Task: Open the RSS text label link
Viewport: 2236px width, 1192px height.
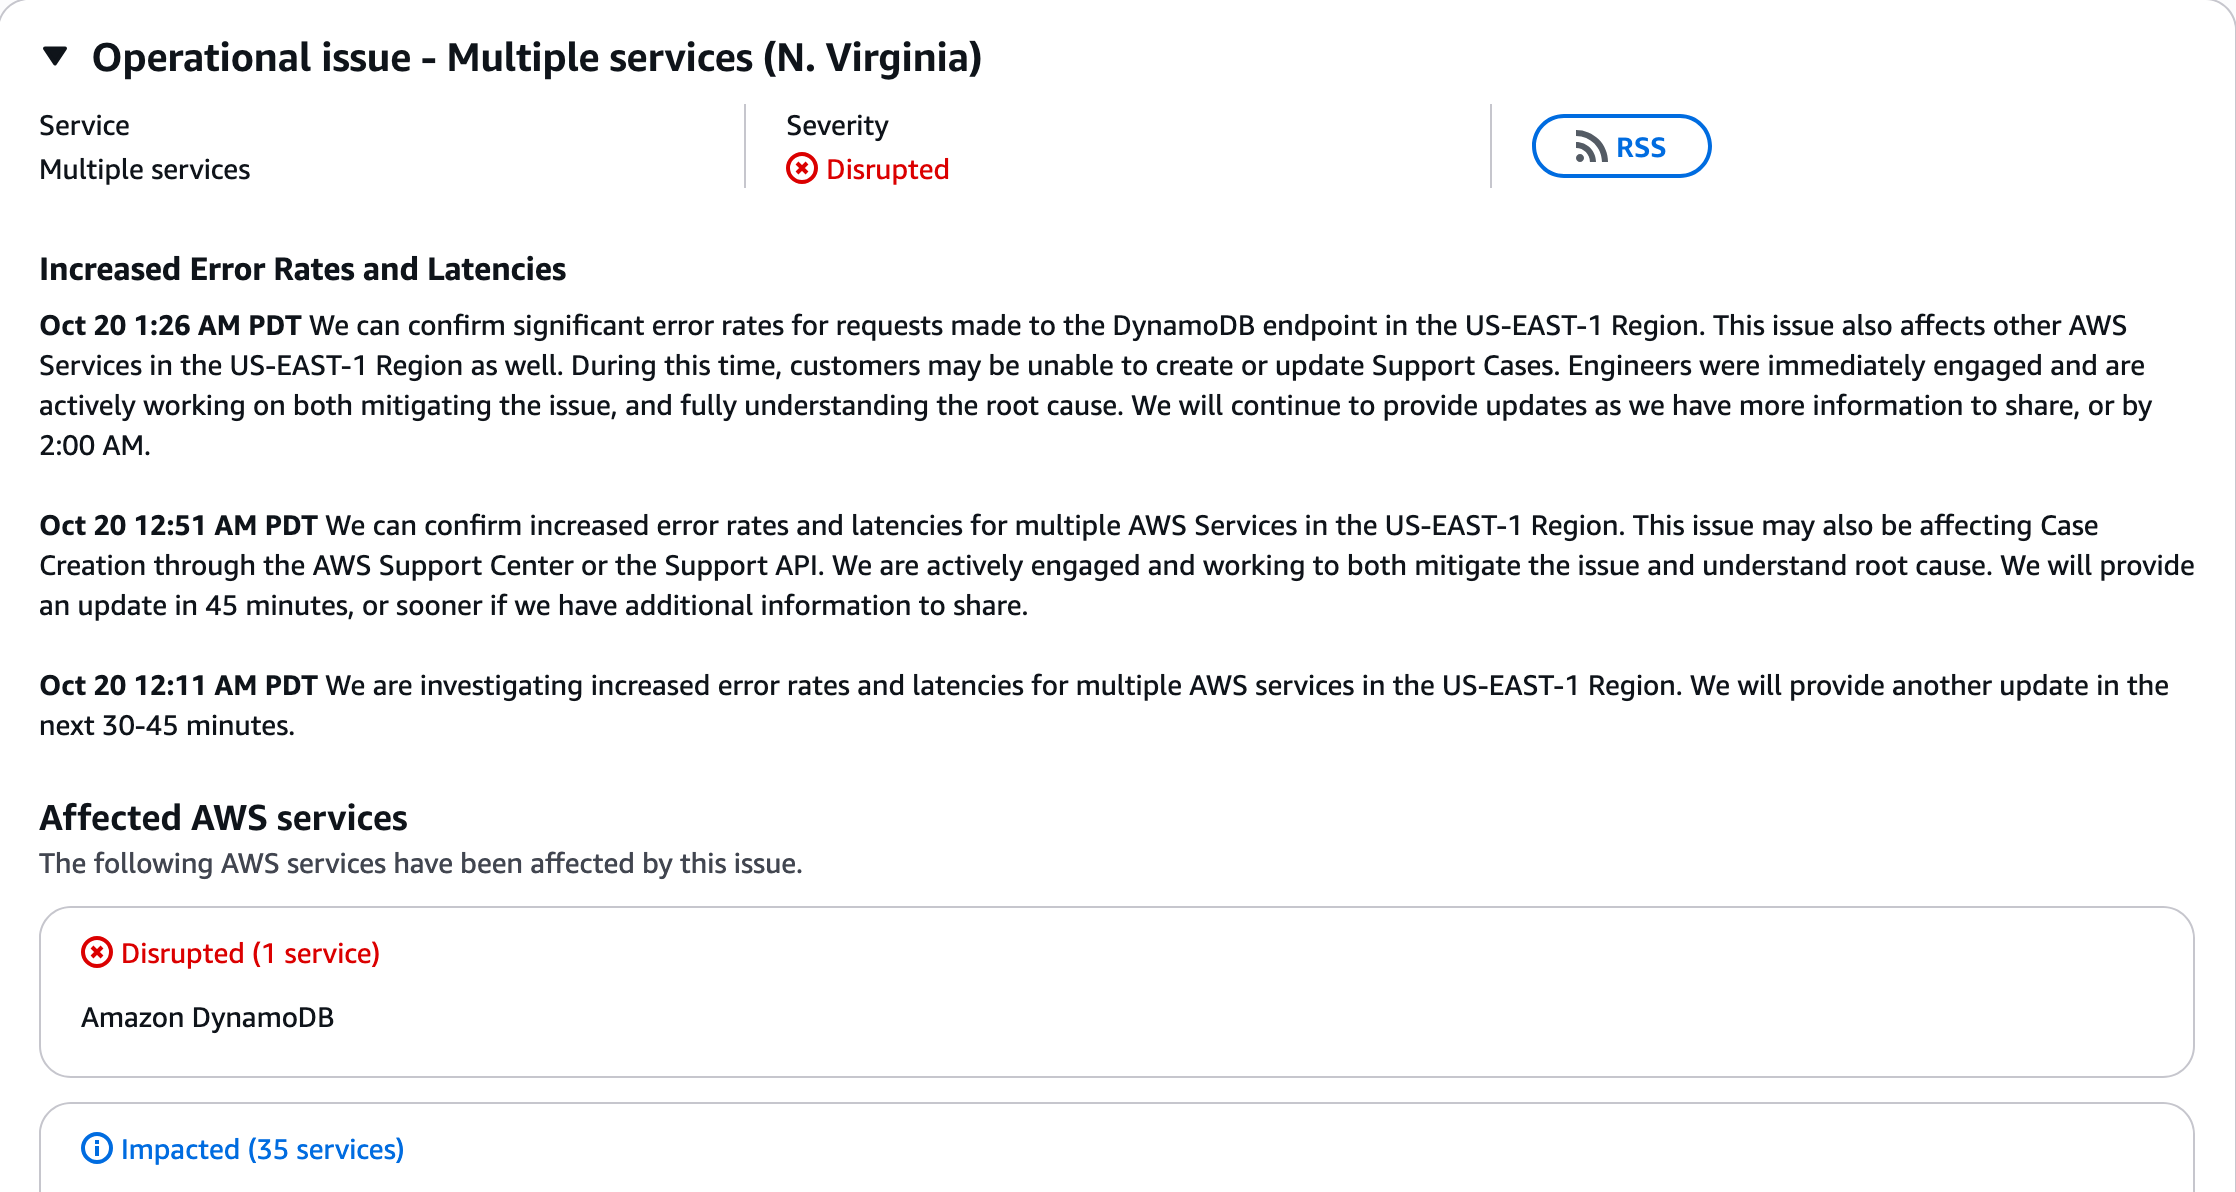Action: [1641, 147]
